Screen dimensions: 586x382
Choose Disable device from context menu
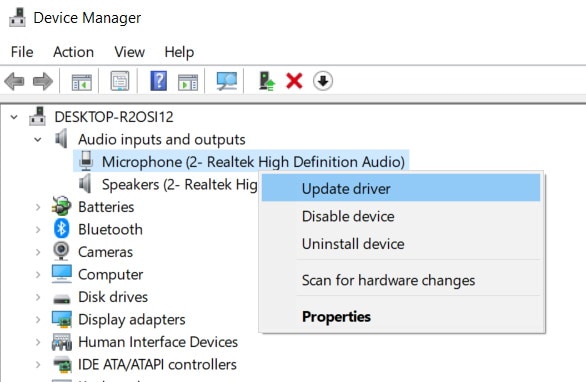point(401,216)
